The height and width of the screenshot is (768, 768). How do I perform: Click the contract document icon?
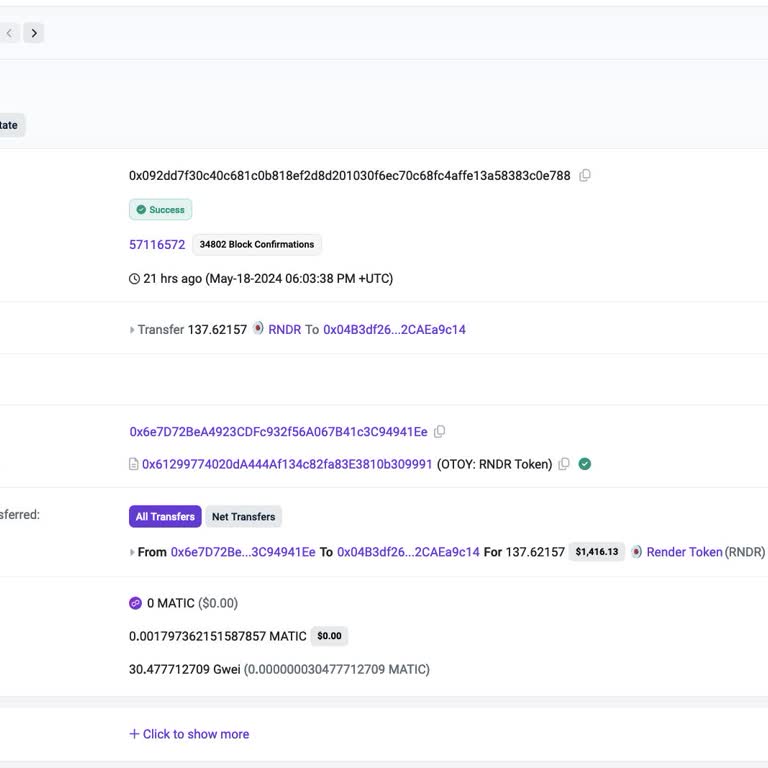point(133,464)
